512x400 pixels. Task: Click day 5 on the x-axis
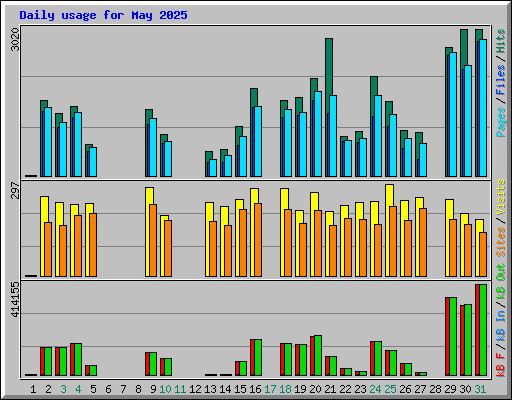click(93, 389)
